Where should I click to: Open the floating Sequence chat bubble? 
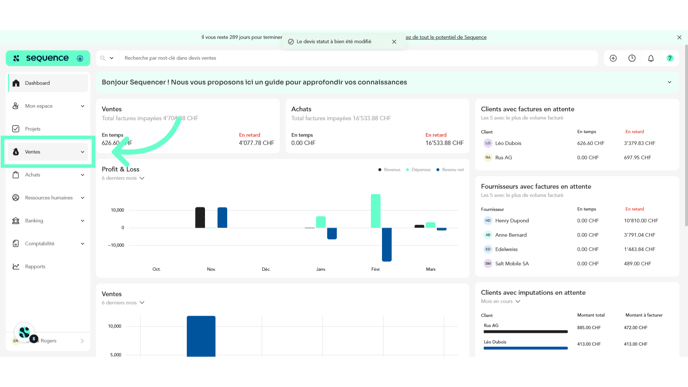pos(25,333)
